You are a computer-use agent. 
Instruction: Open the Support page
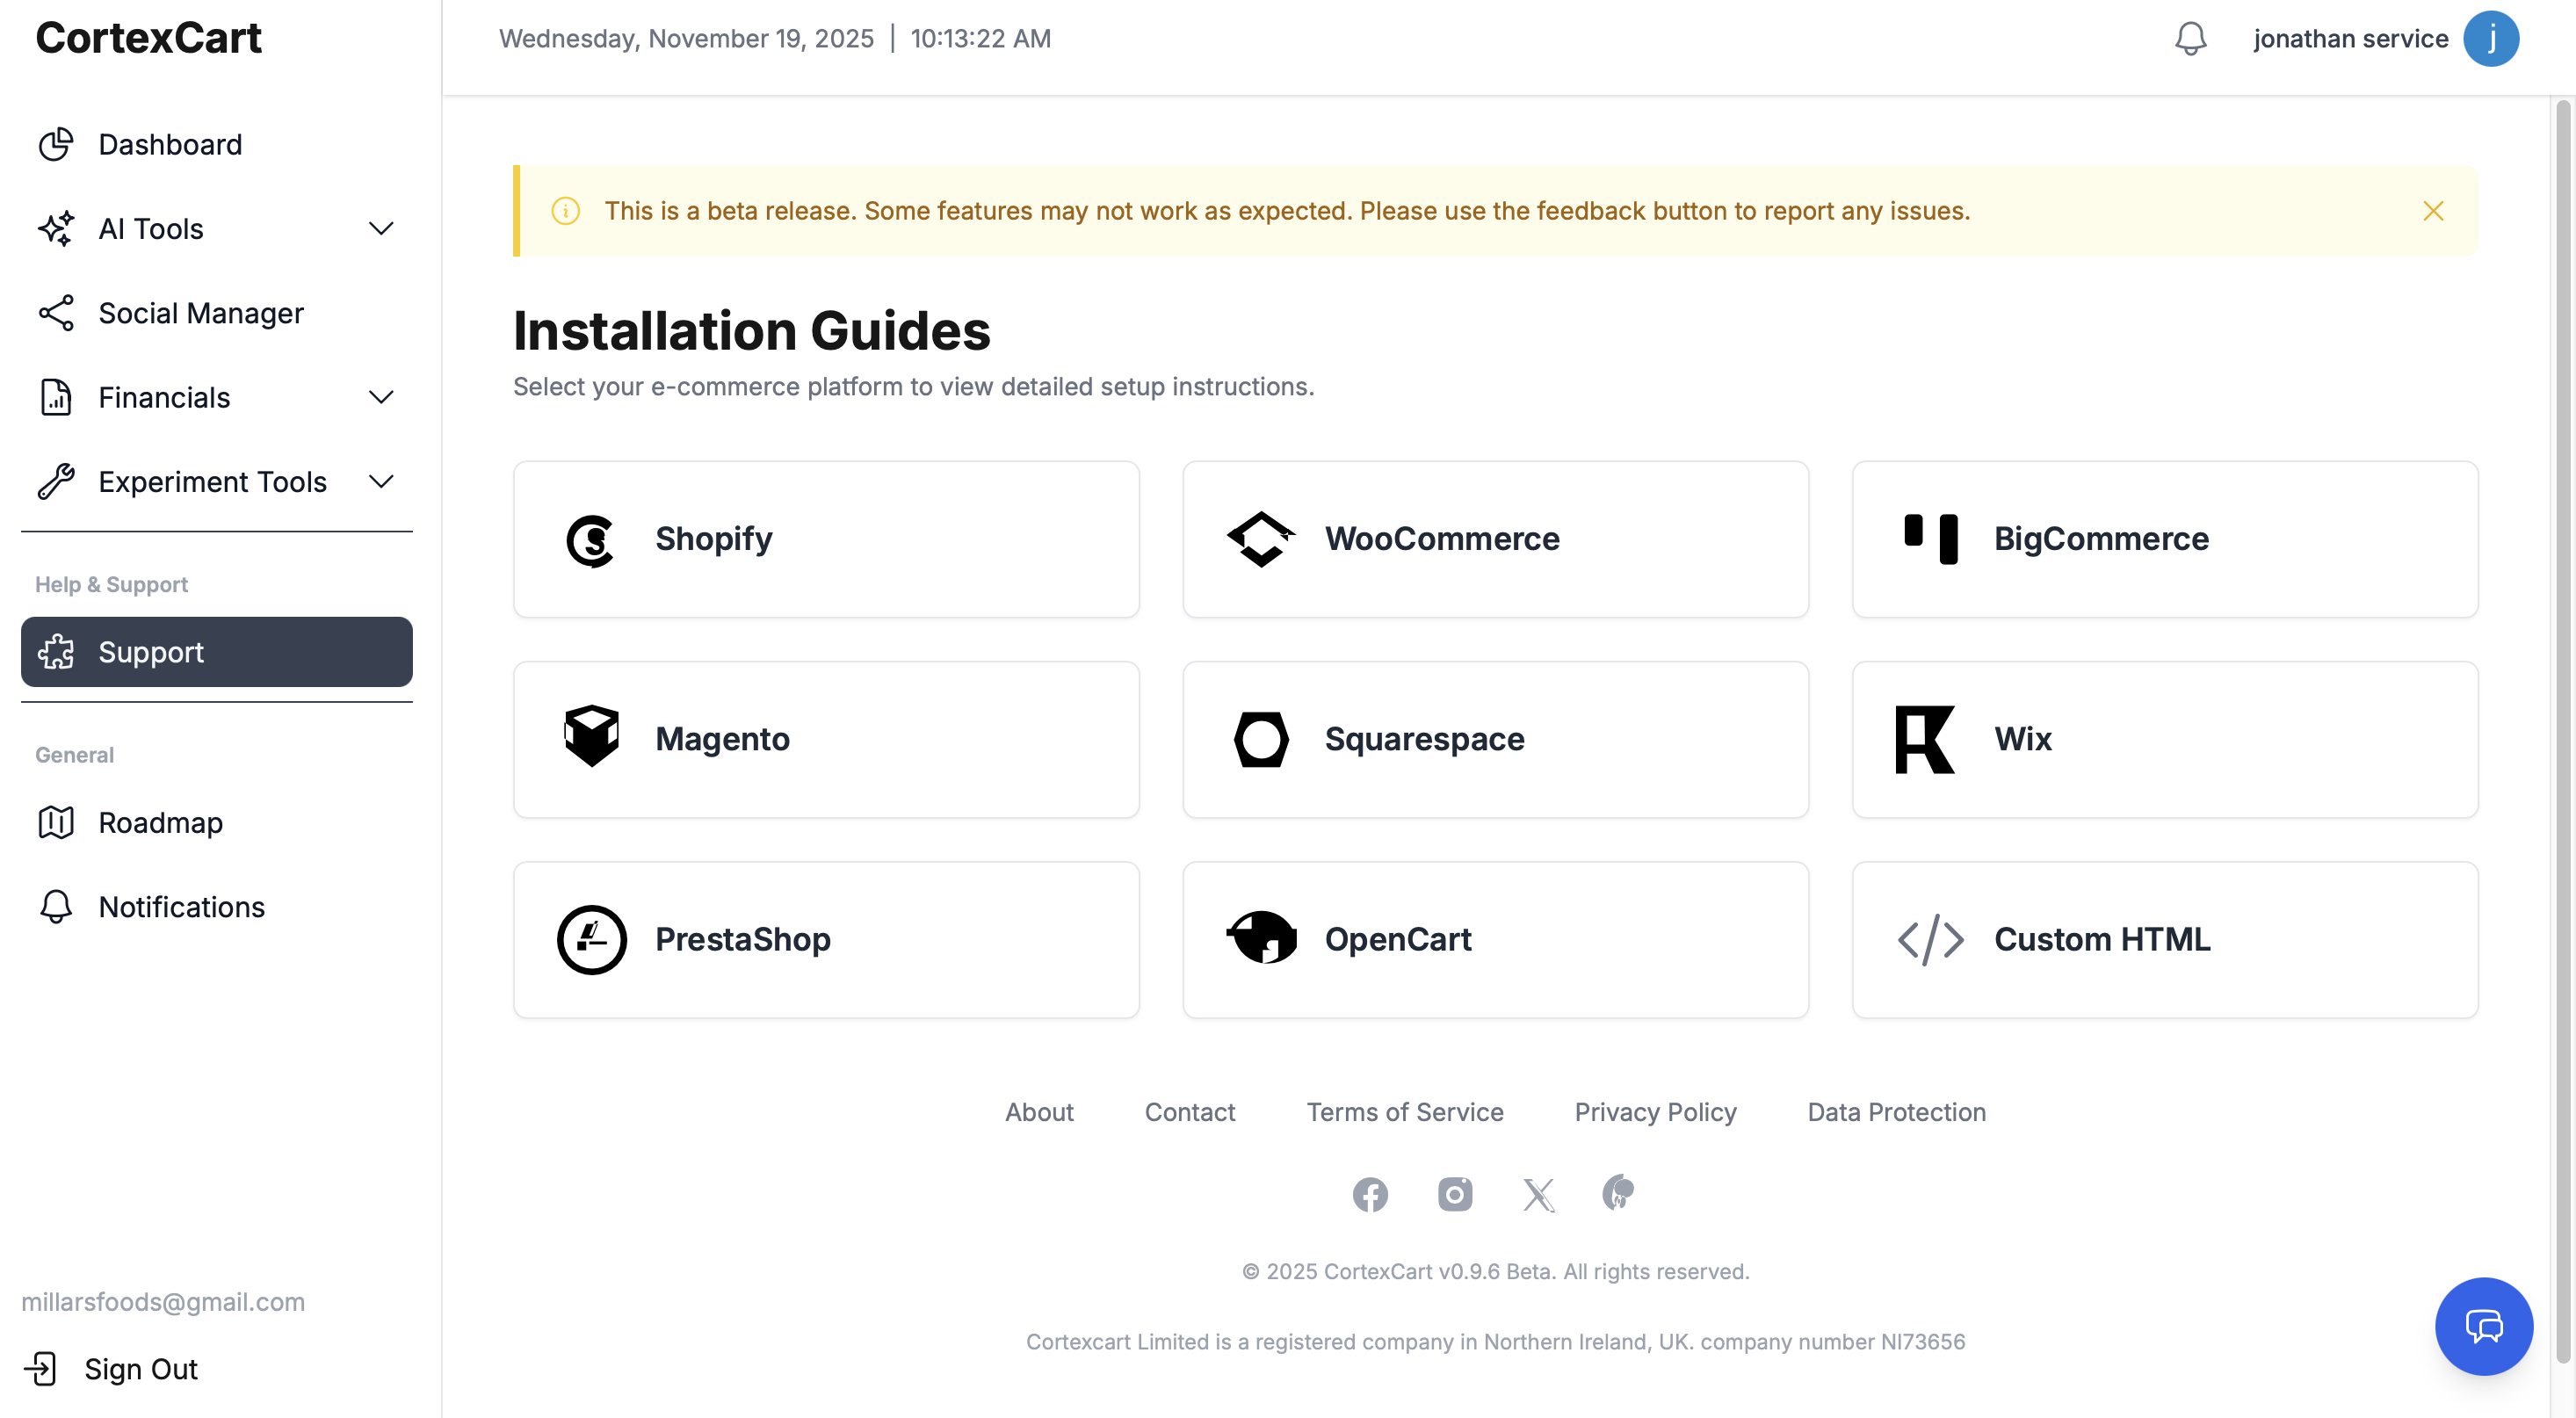(151, 652)
